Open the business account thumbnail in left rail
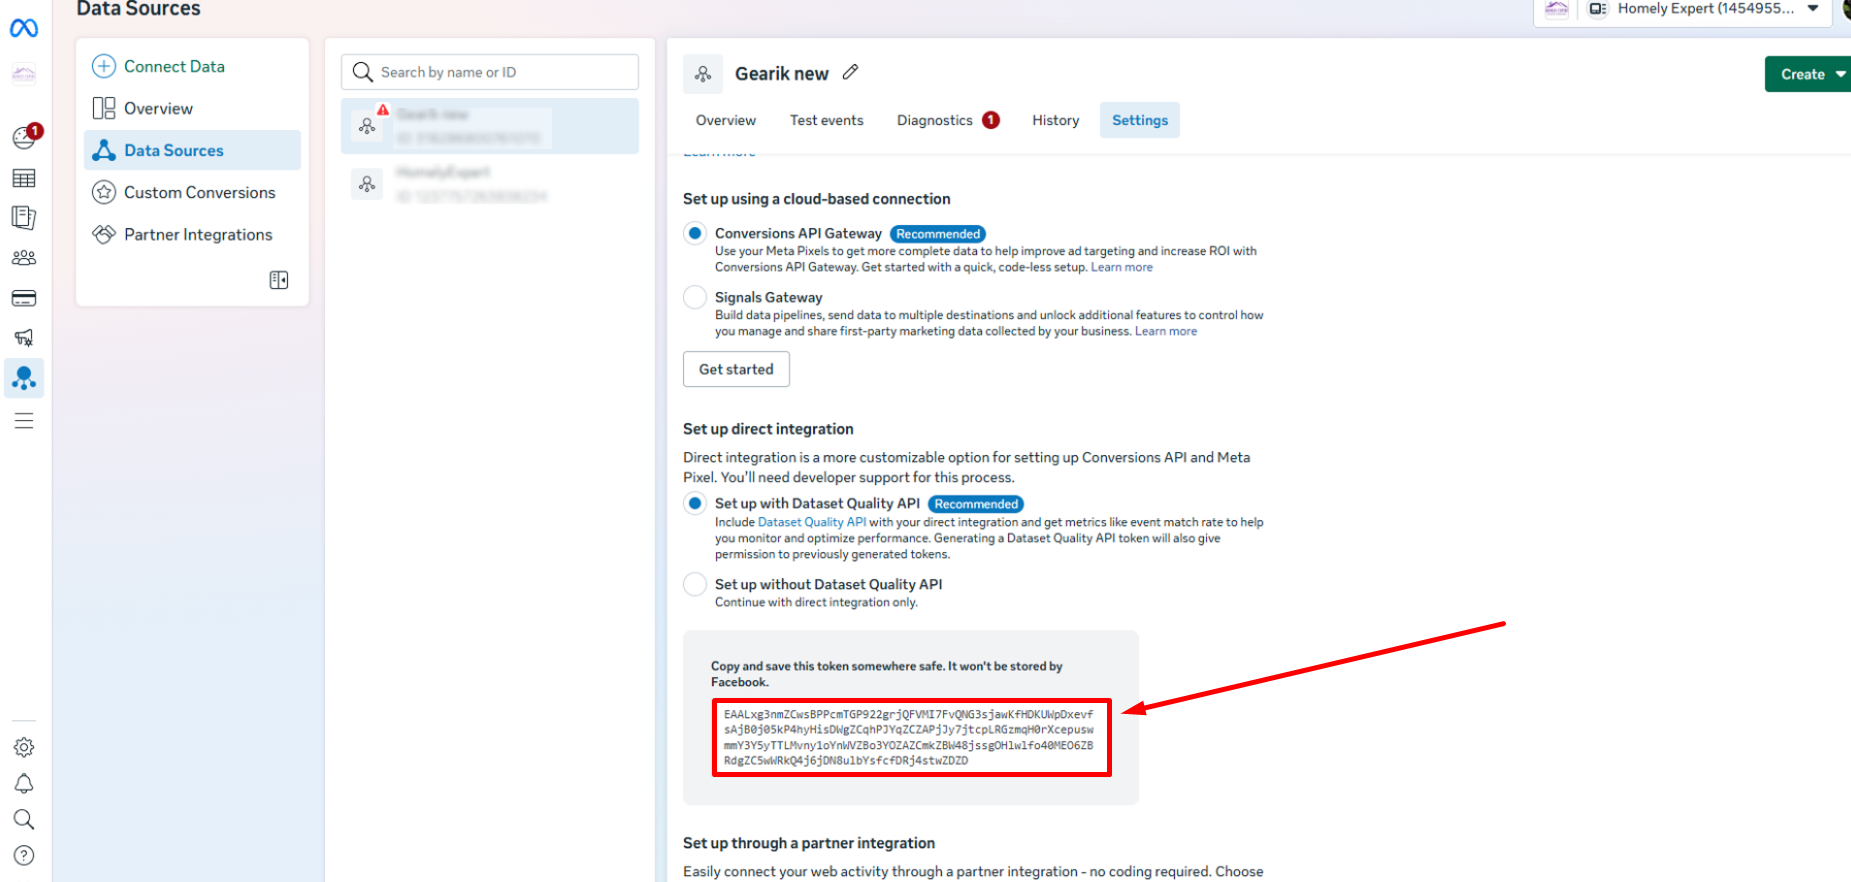This screenshot has width=1851, height=882. click(x=24, y=74)
